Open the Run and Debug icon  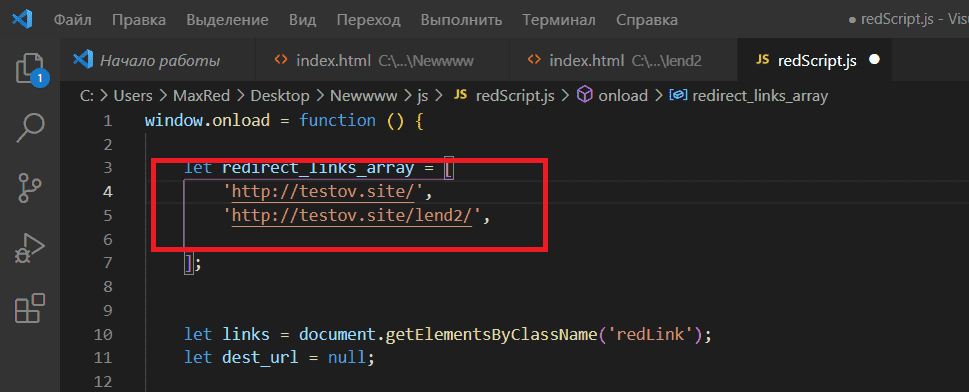pyautogui.click(x=30, y=249)
